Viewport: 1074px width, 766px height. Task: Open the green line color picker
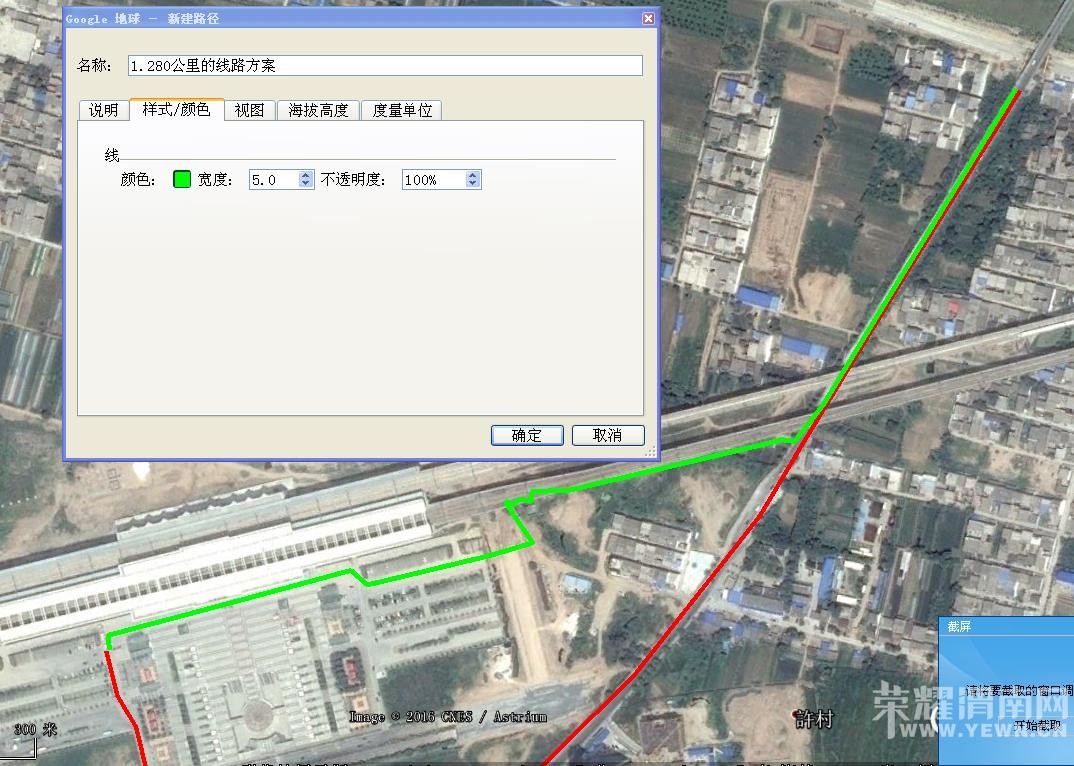tap(181, 180)
